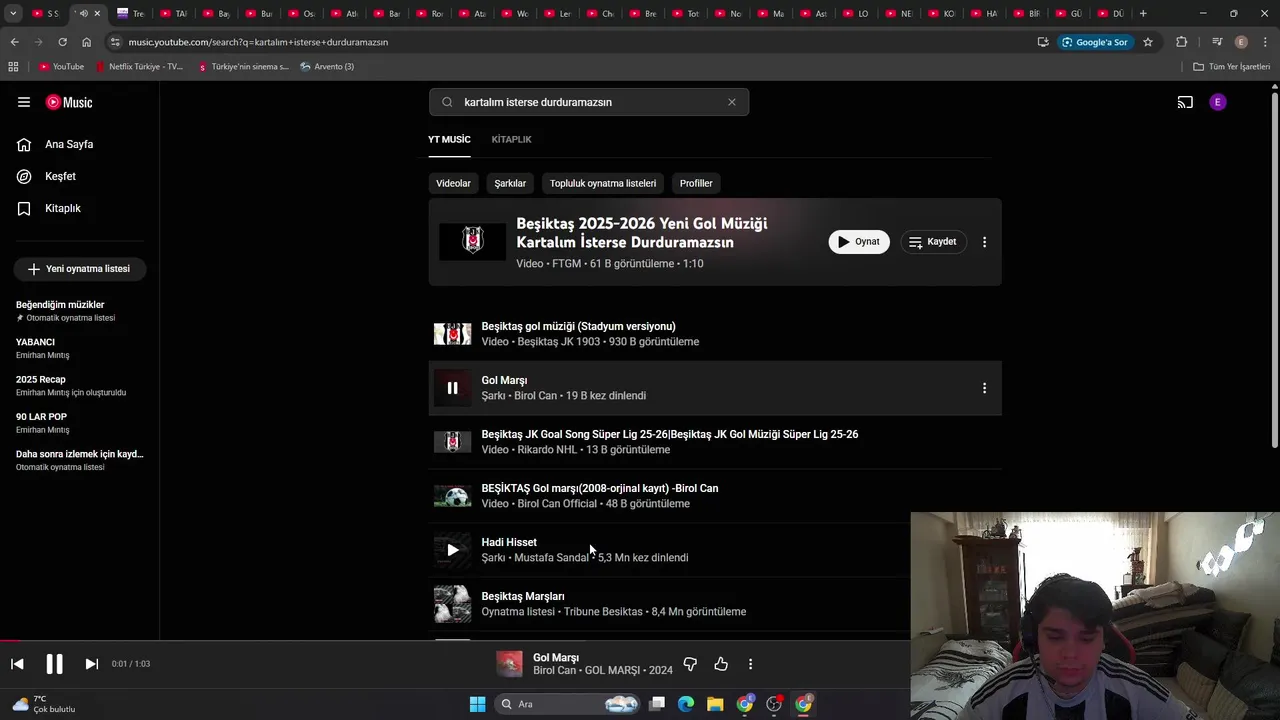Like the playing song Gol Marşı
1280x720 pixels.
pos(721,664)
